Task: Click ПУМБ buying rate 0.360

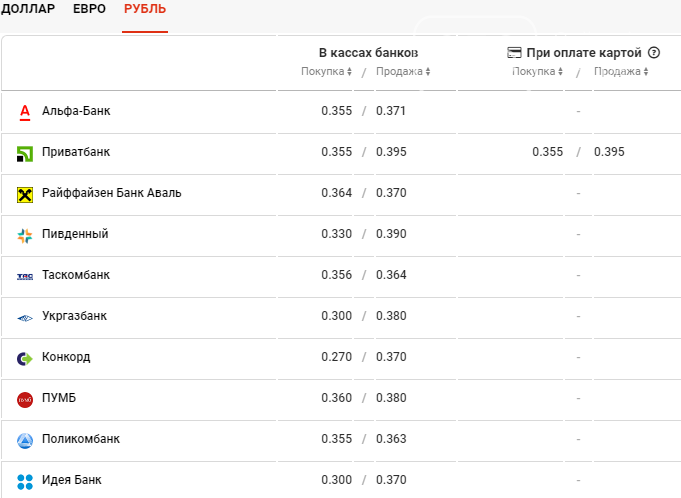Action: (337, 398)
